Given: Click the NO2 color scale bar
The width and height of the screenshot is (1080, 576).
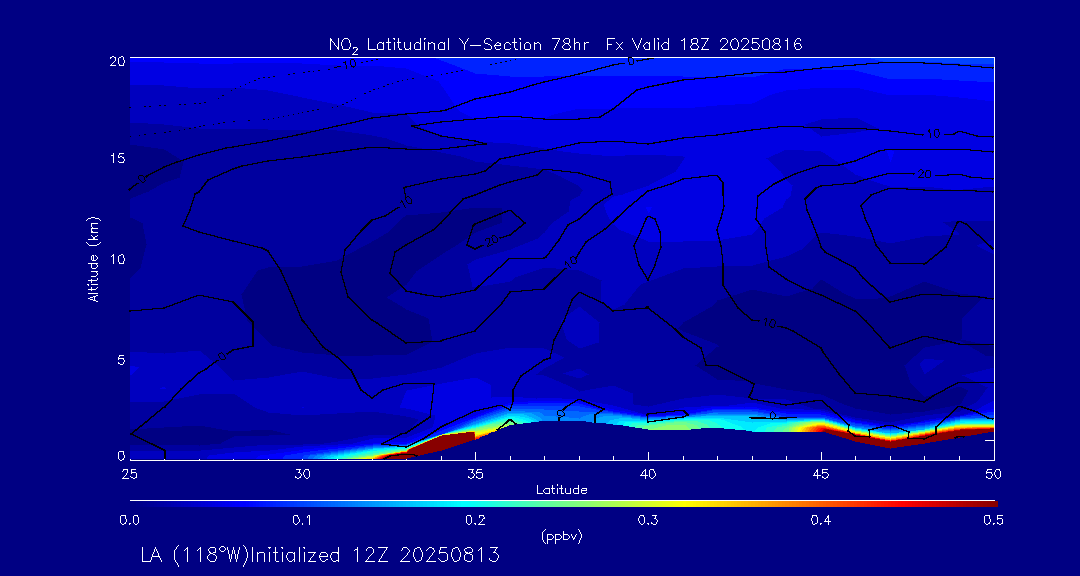Looking at the screenshot, I should [x=563, y=504].
